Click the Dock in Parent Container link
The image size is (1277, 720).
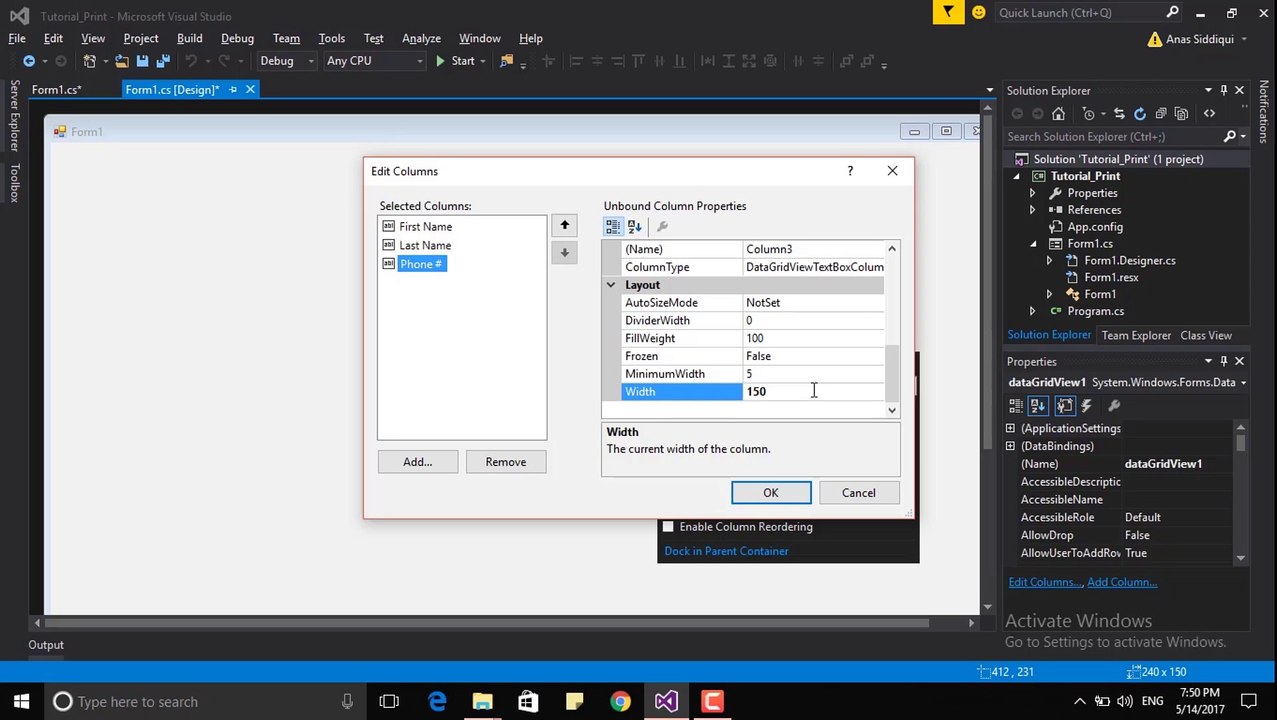(x=726, y=551)
